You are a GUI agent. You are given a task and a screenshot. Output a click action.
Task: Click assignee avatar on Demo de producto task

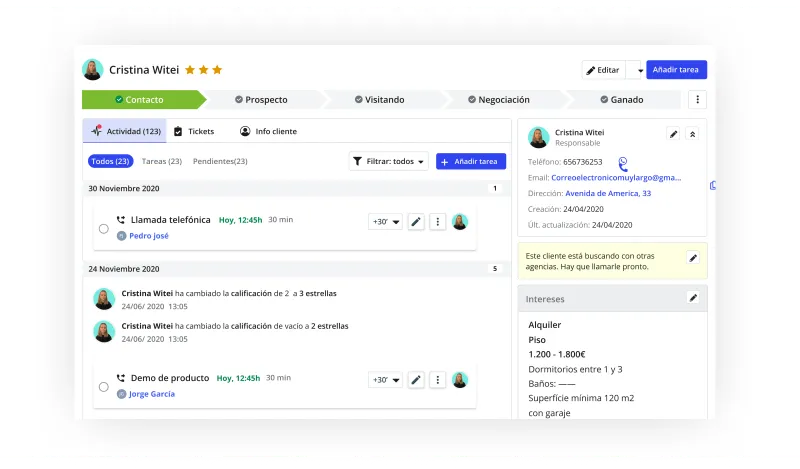coord(460,380)
